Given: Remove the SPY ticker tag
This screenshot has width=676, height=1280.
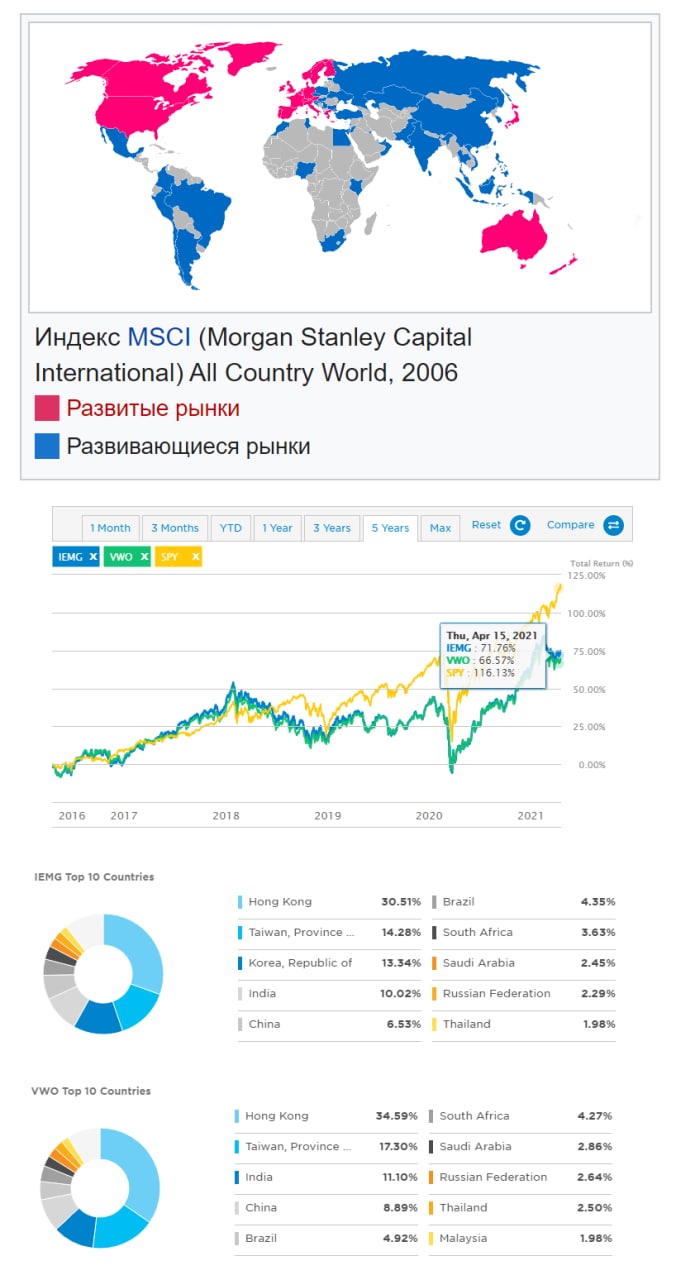Looking at the screenshot, I should [x=195, y=557].
